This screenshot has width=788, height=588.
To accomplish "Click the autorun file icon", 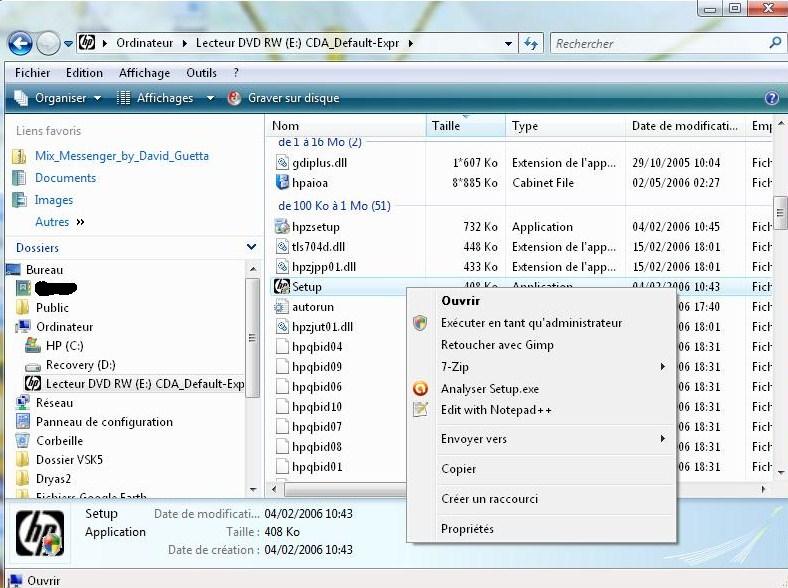I will coord(282,307).
